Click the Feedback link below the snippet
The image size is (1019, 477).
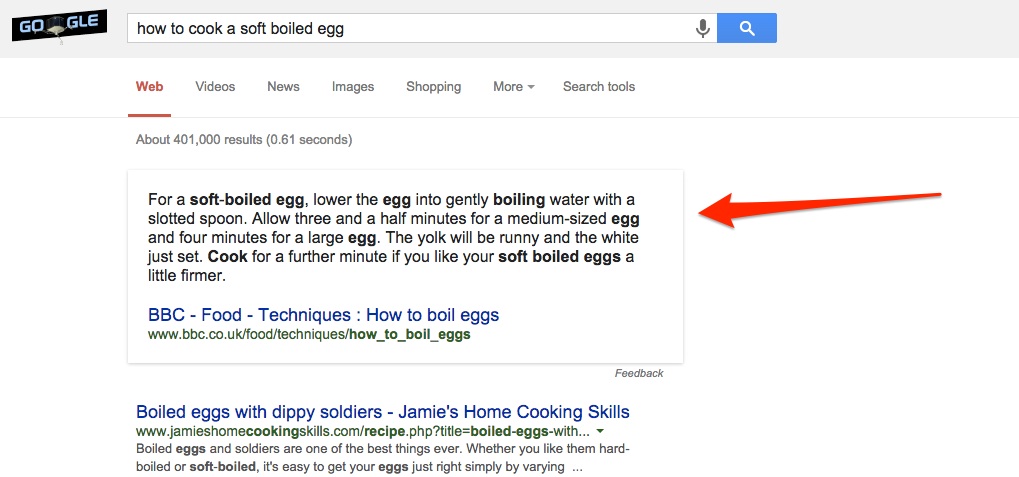[638, 373]
